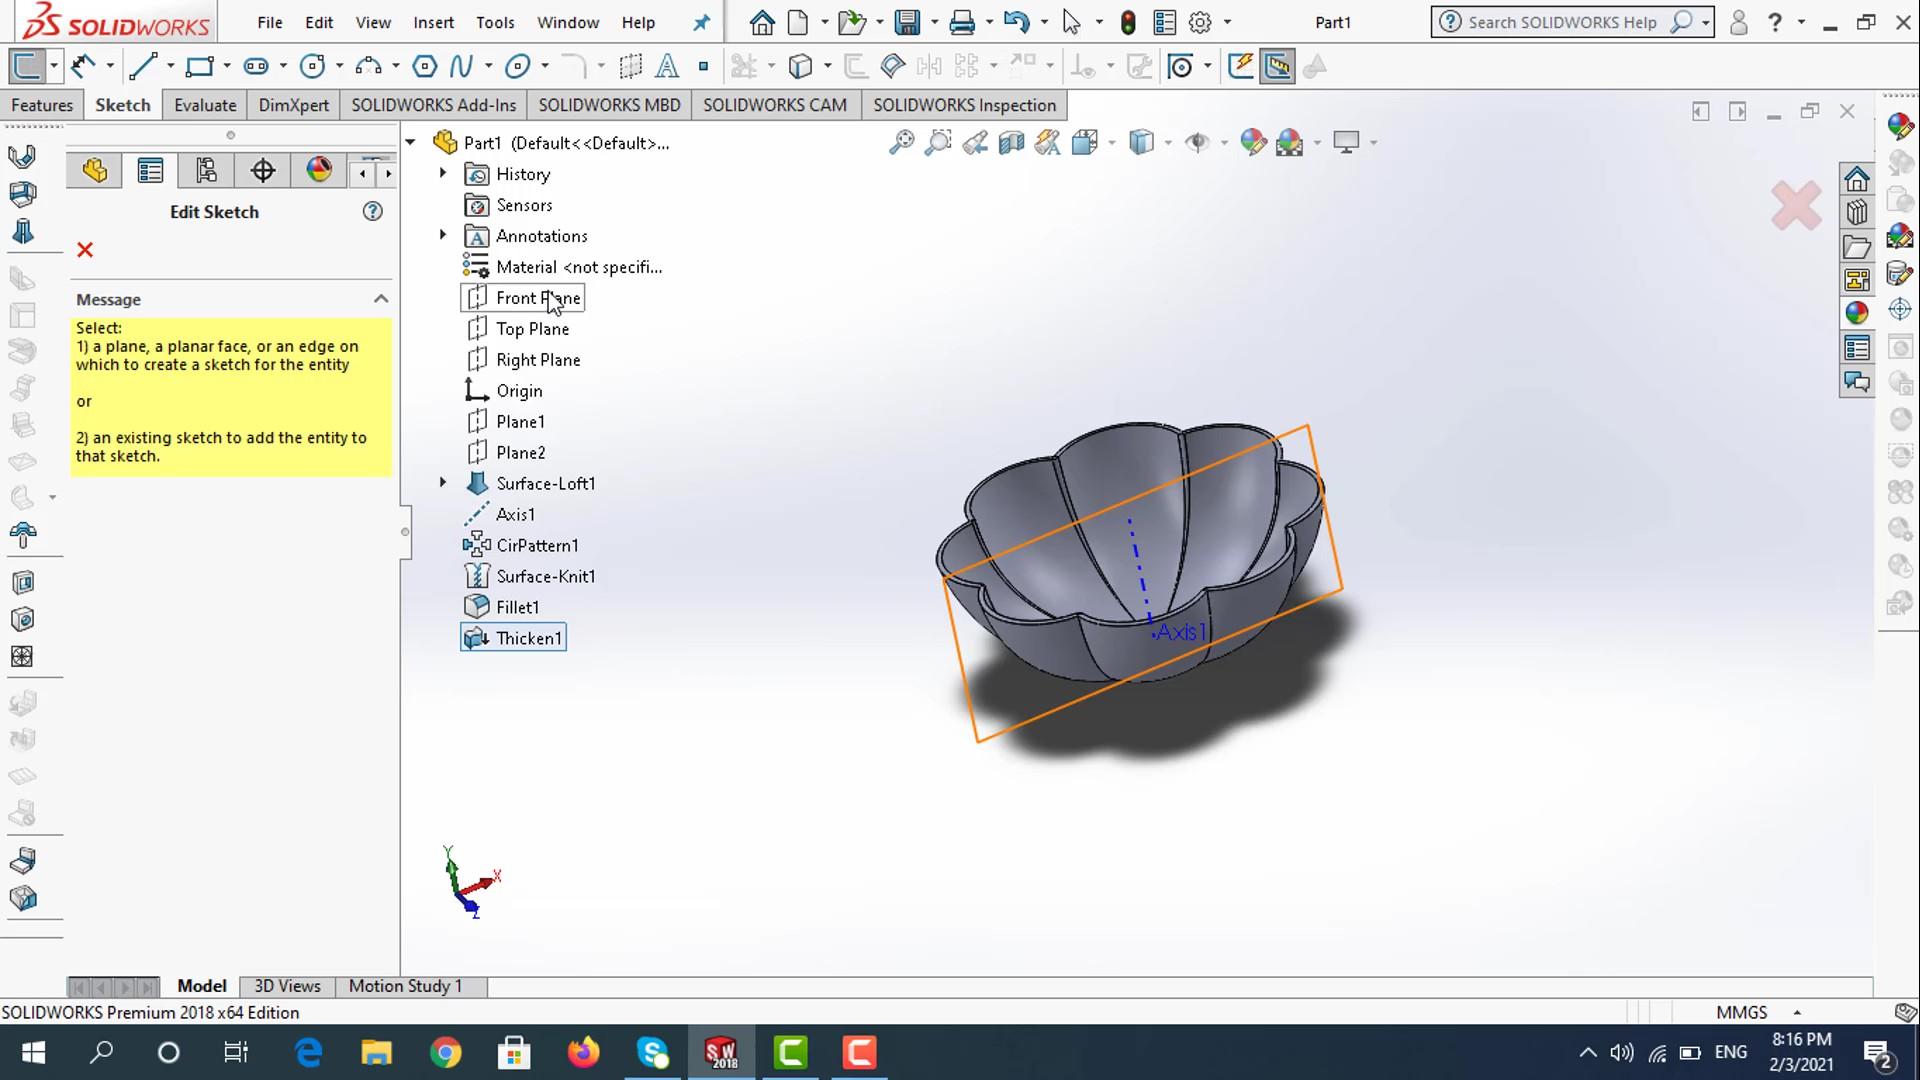Expand the Surface-Loft1 feature

pyautogui.click(x=443, y=483)
